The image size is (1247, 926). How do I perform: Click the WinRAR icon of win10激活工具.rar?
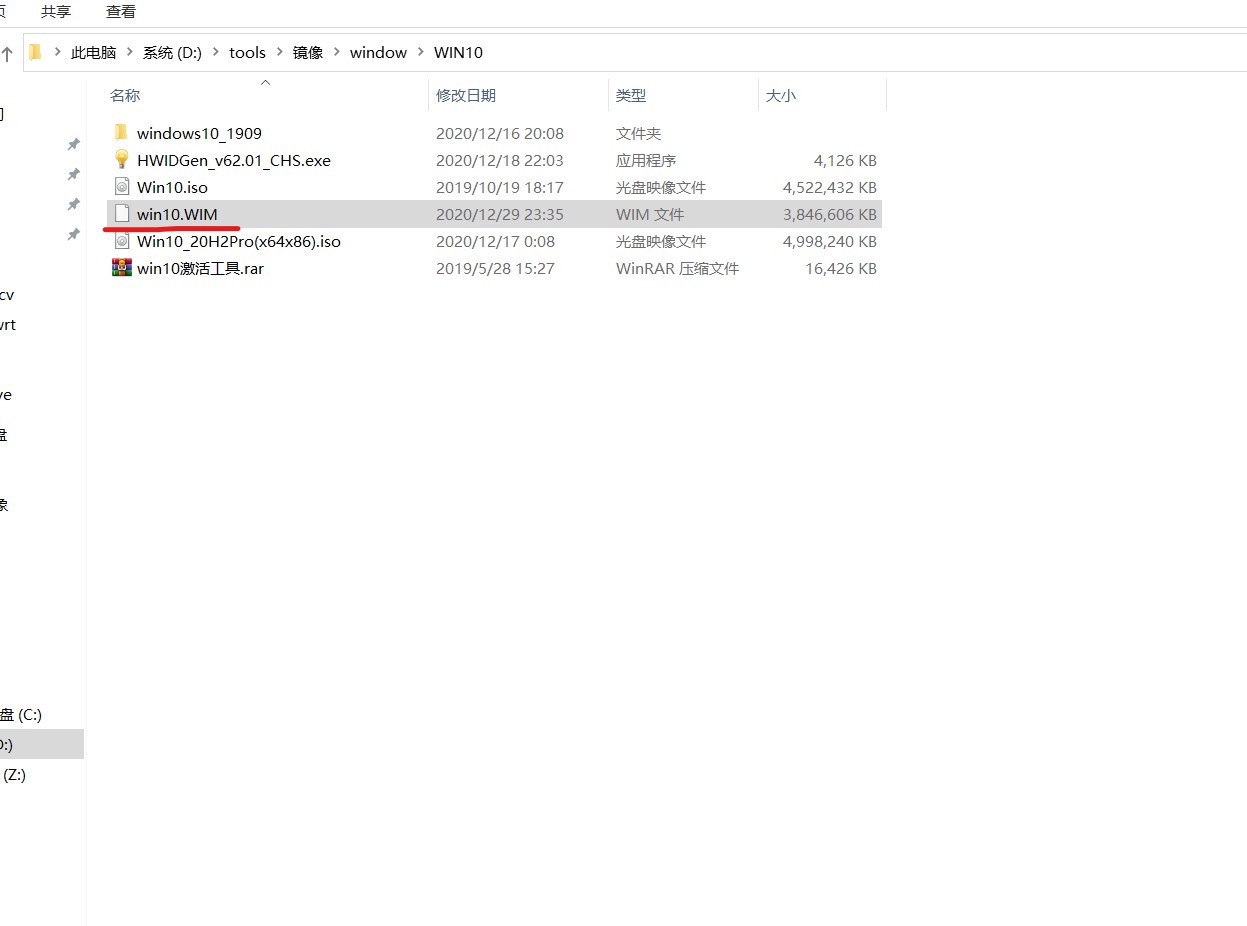121,268
